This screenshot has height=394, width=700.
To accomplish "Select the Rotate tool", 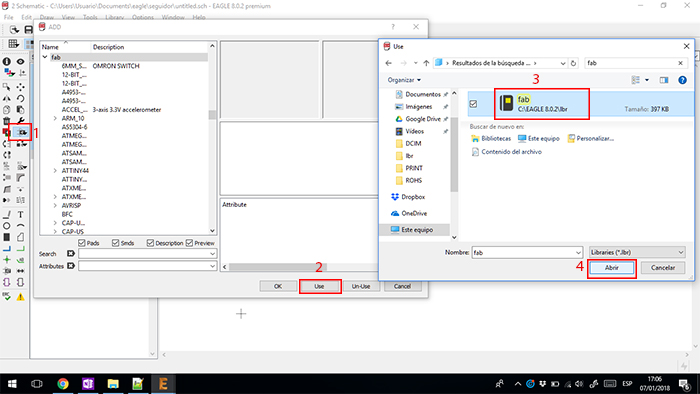I will 21,99.
